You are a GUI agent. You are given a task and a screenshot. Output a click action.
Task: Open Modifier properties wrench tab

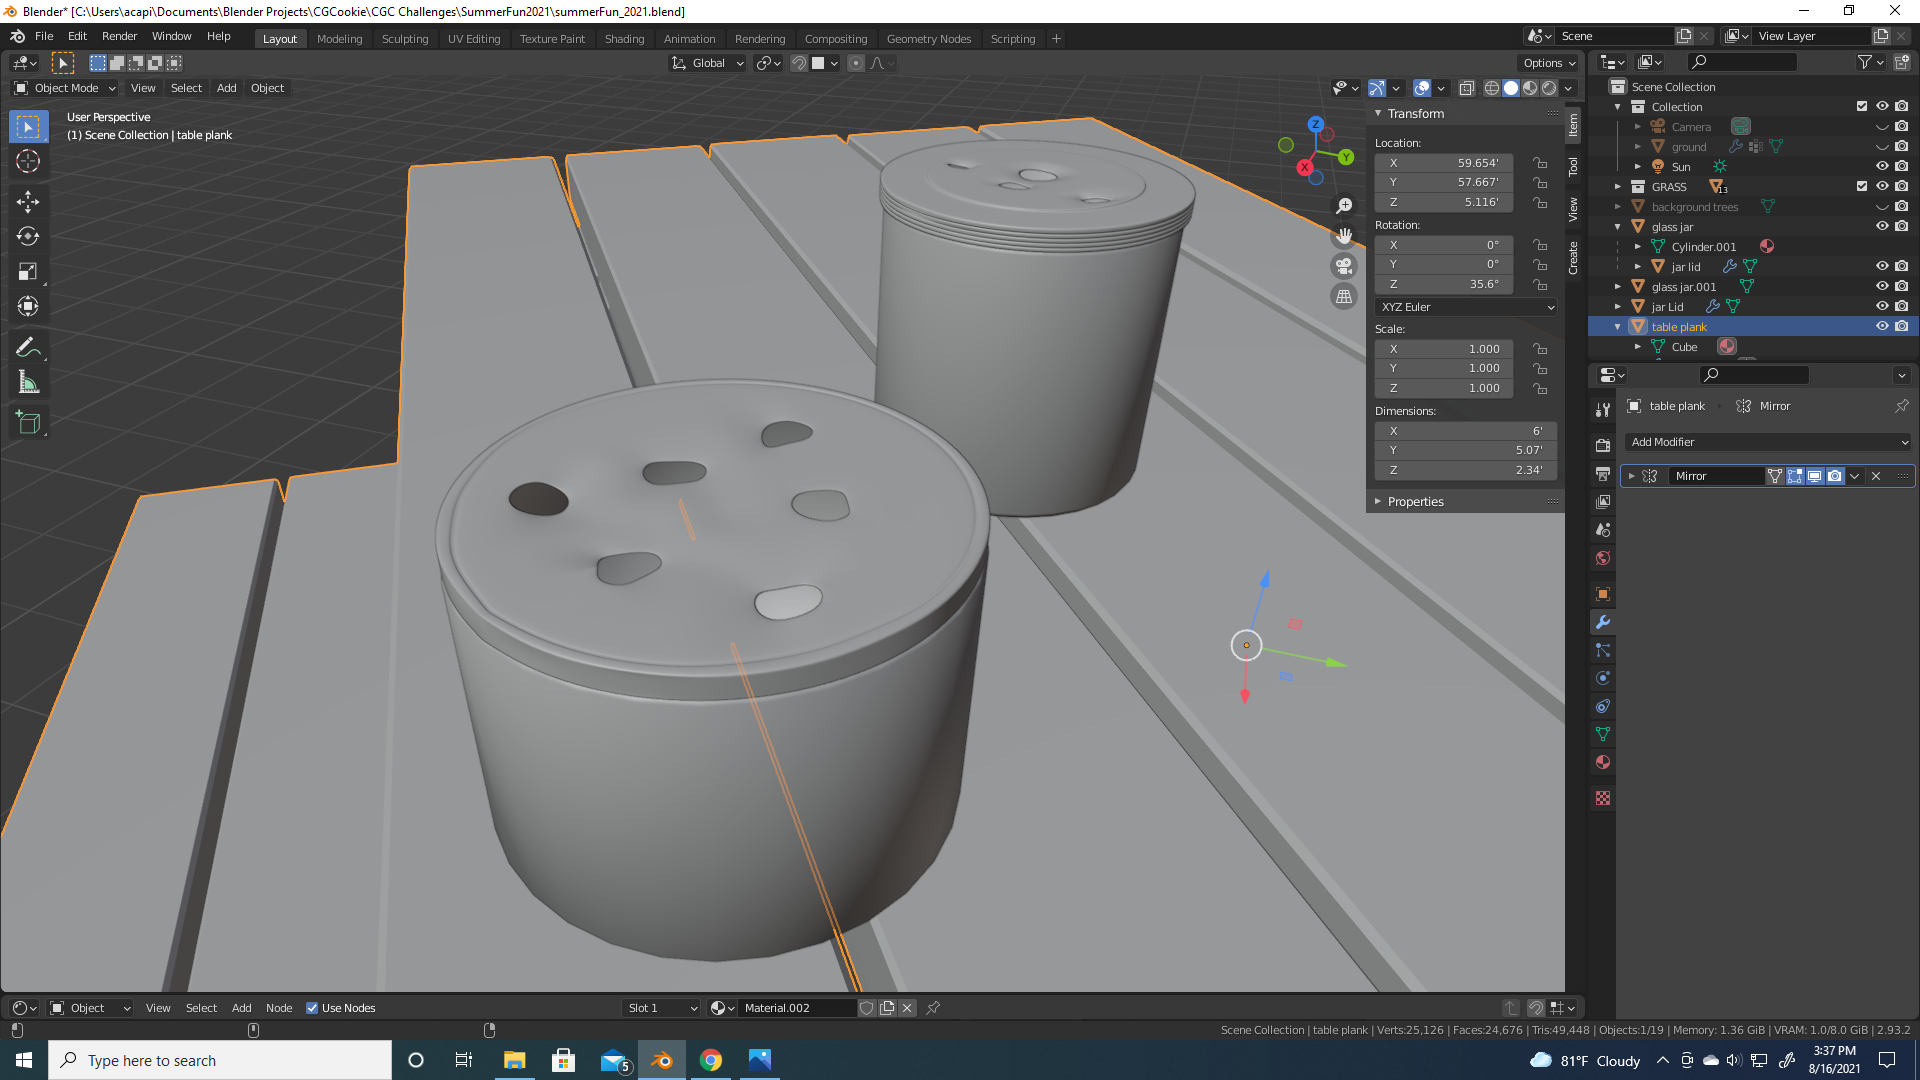1603,622
